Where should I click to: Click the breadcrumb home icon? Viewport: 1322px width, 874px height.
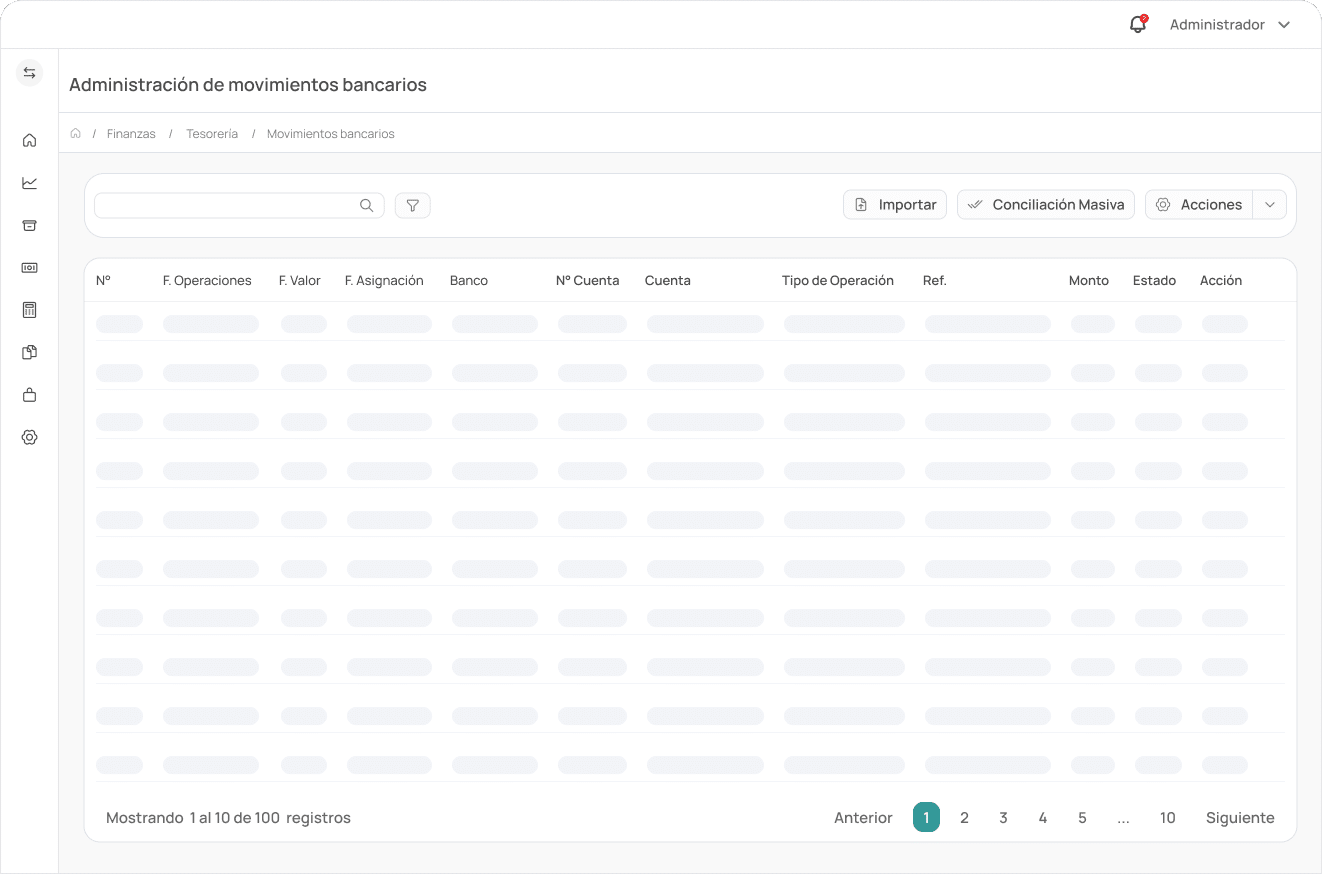75,133
